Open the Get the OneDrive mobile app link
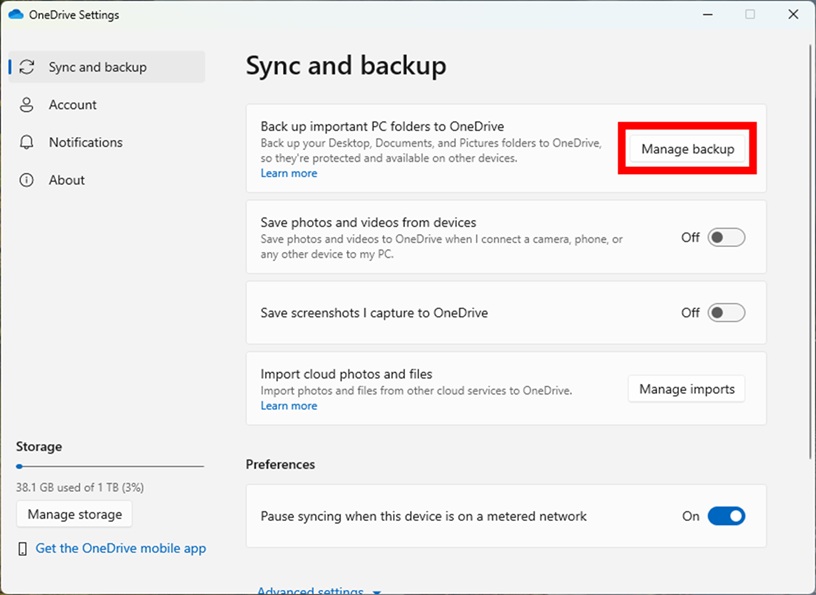The image size is (816, 595). pos(120,548)
